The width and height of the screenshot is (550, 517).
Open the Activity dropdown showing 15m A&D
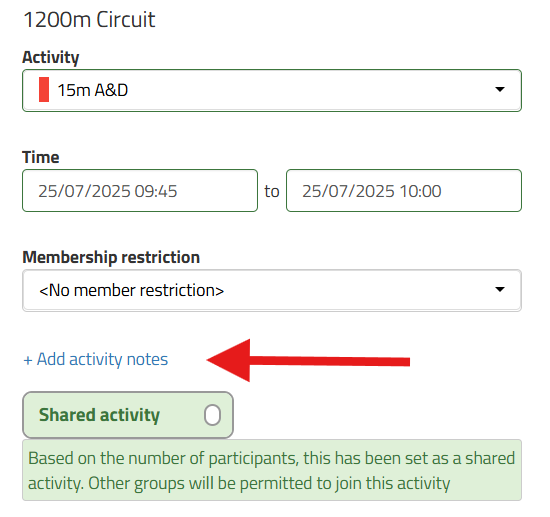272,90
